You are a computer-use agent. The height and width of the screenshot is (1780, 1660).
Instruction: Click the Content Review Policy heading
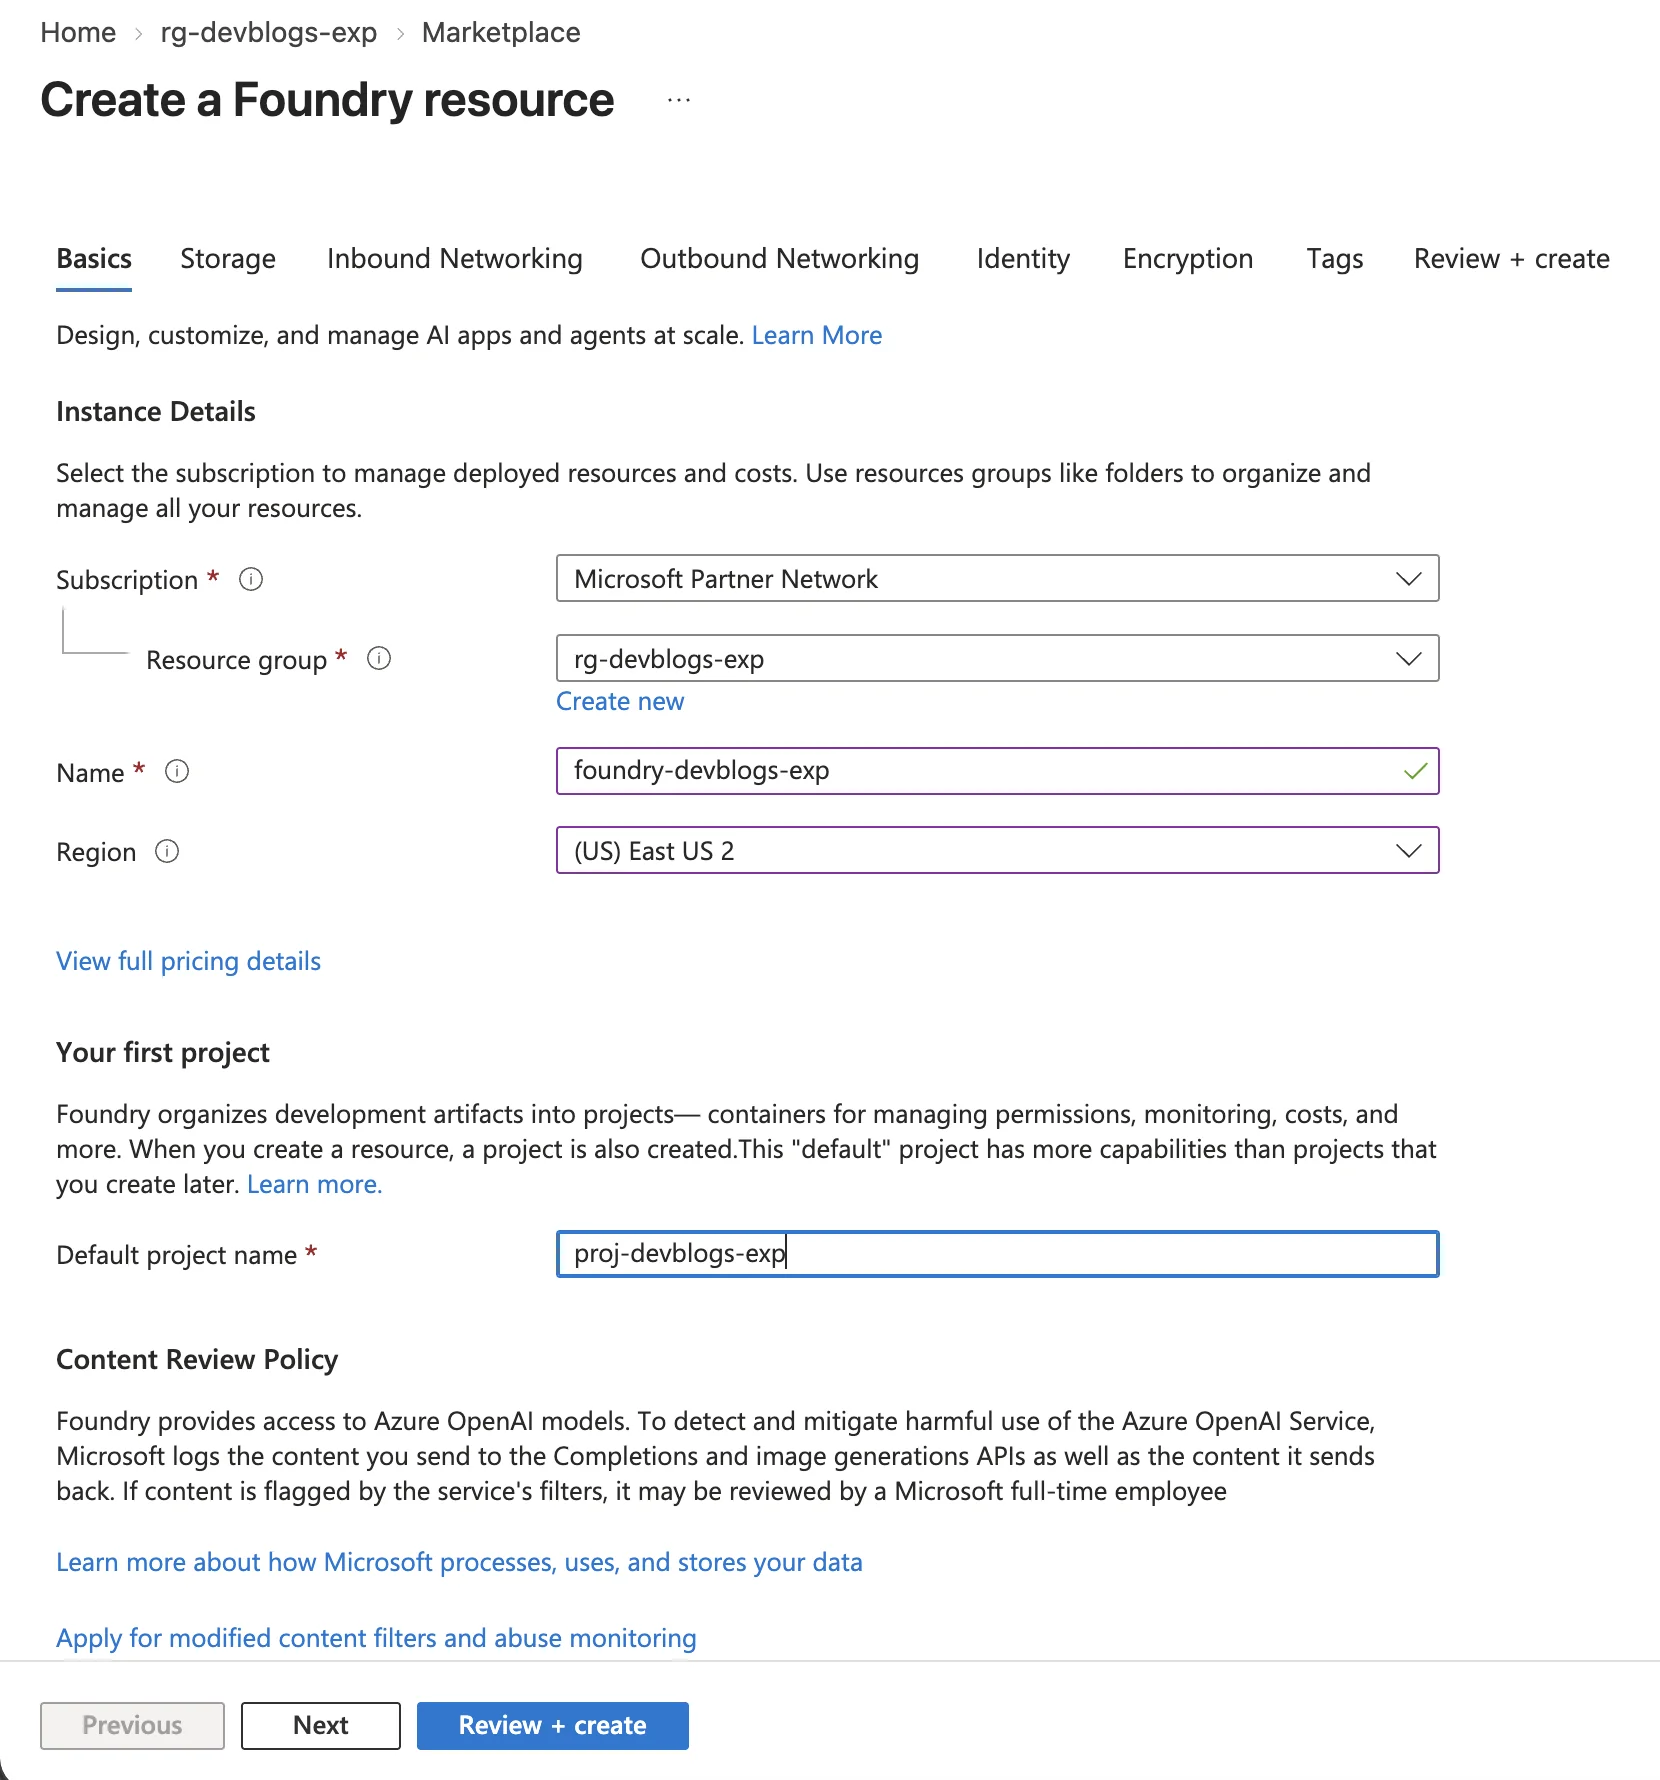point(197,1359)
